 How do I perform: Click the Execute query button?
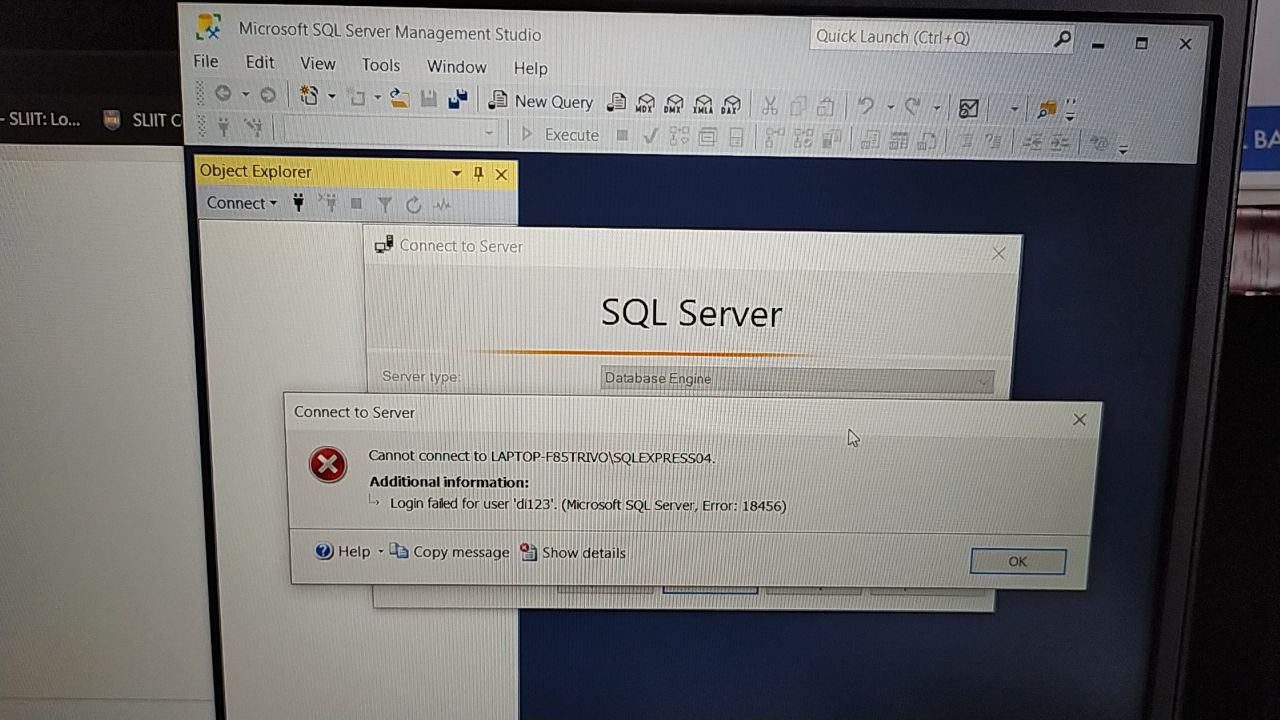point(560,134)
